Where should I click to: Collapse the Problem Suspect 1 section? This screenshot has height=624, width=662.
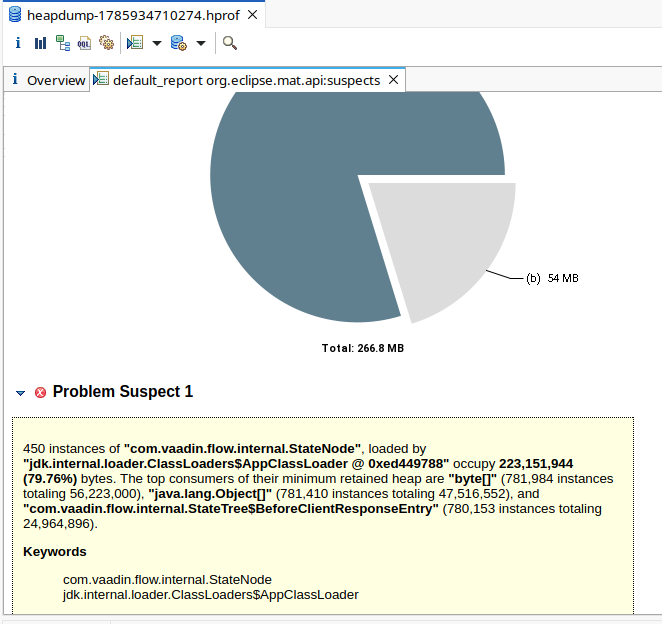[20, 393]
